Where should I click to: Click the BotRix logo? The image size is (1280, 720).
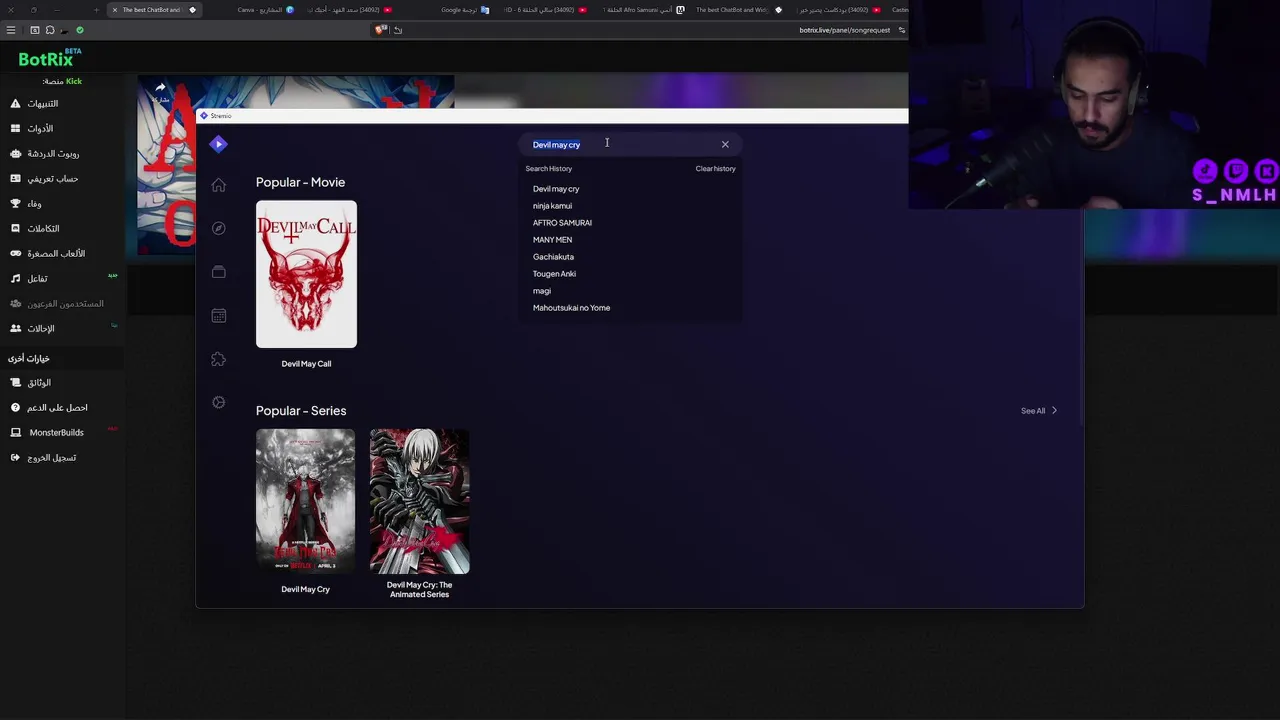point(49,58)
